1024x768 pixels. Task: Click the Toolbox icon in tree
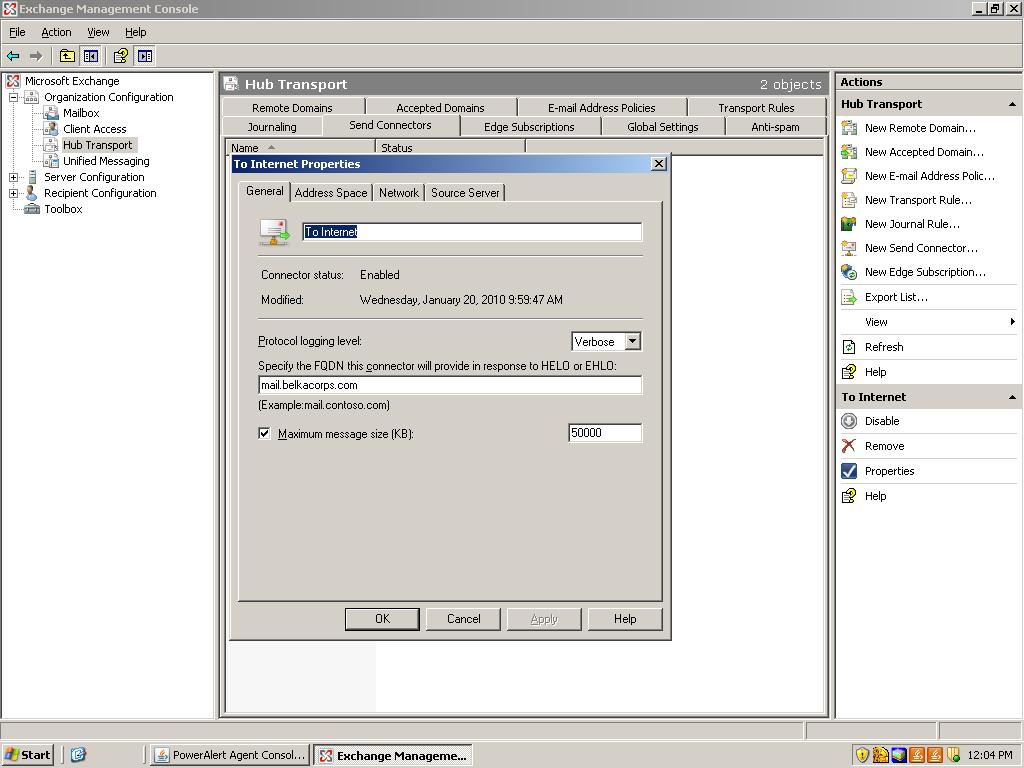31,209
